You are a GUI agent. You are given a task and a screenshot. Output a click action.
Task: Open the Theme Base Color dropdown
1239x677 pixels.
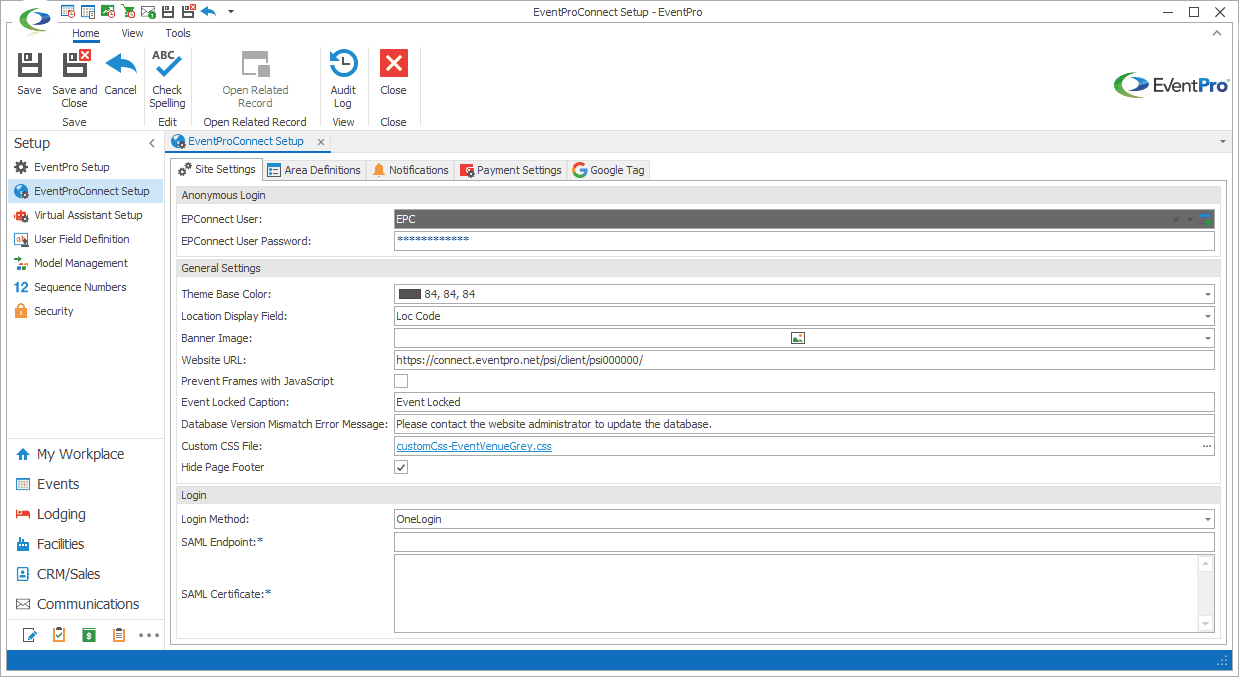[x=1208, y=294]
